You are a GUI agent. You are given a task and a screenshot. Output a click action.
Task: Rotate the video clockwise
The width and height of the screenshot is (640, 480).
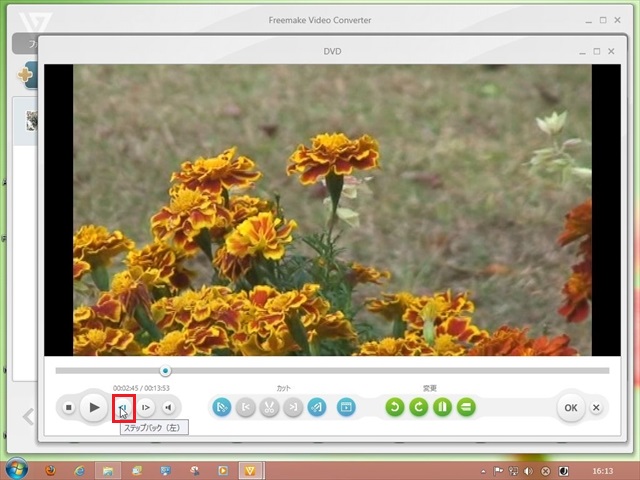click(419, 407)
